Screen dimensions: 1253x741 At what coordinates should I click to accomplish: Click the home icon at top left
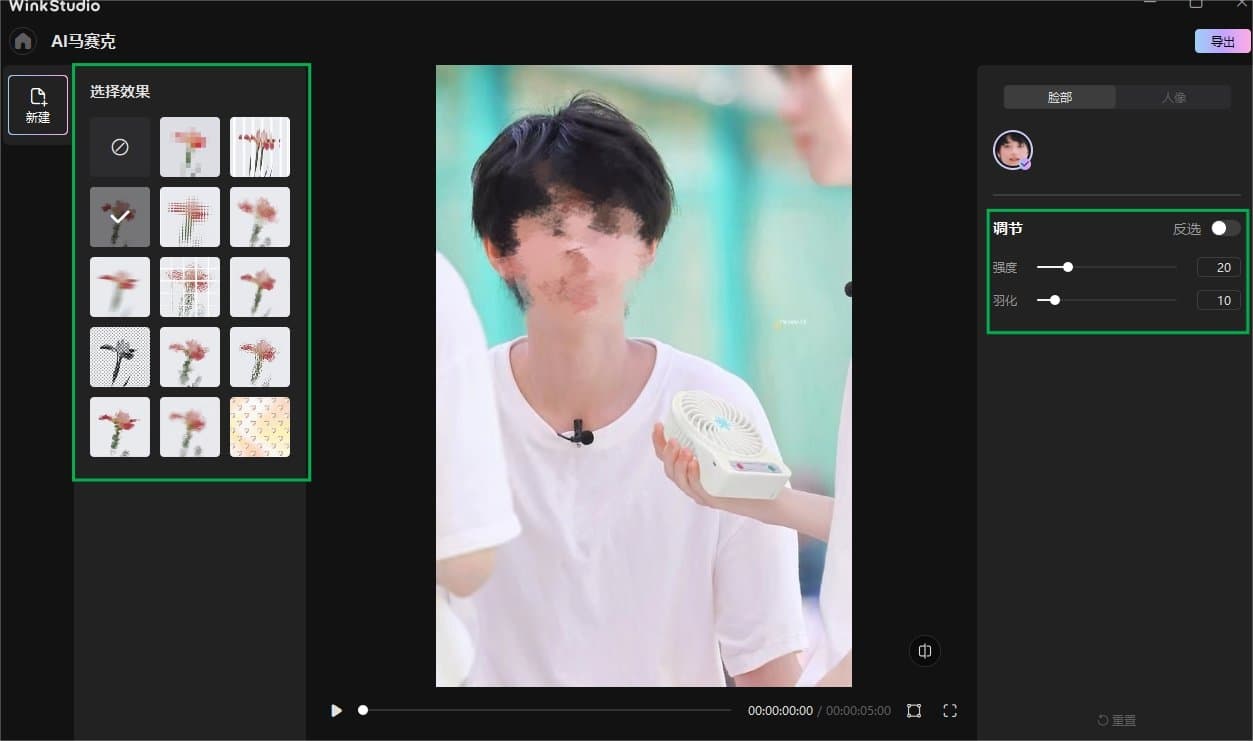(x=22, y=40)
